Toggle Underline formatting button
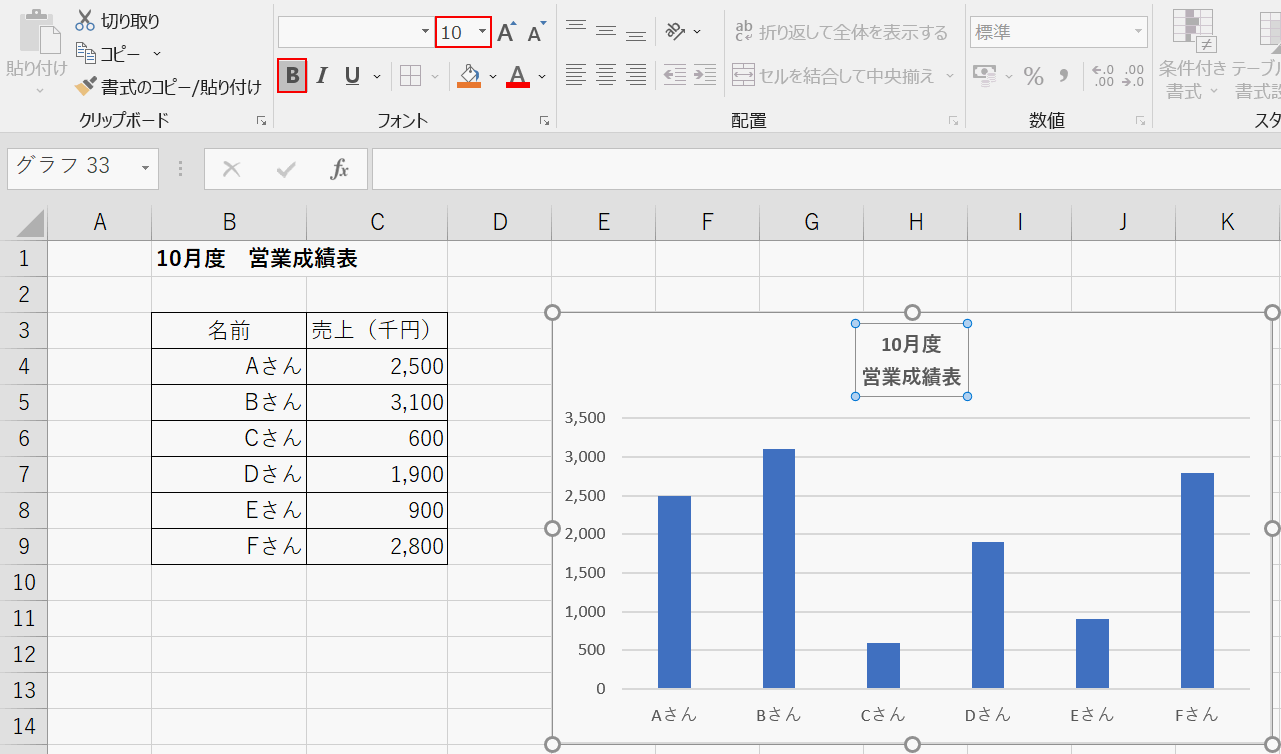This screenshot has width=1281, height=754. pyautogui.click(x=352, y=75)
